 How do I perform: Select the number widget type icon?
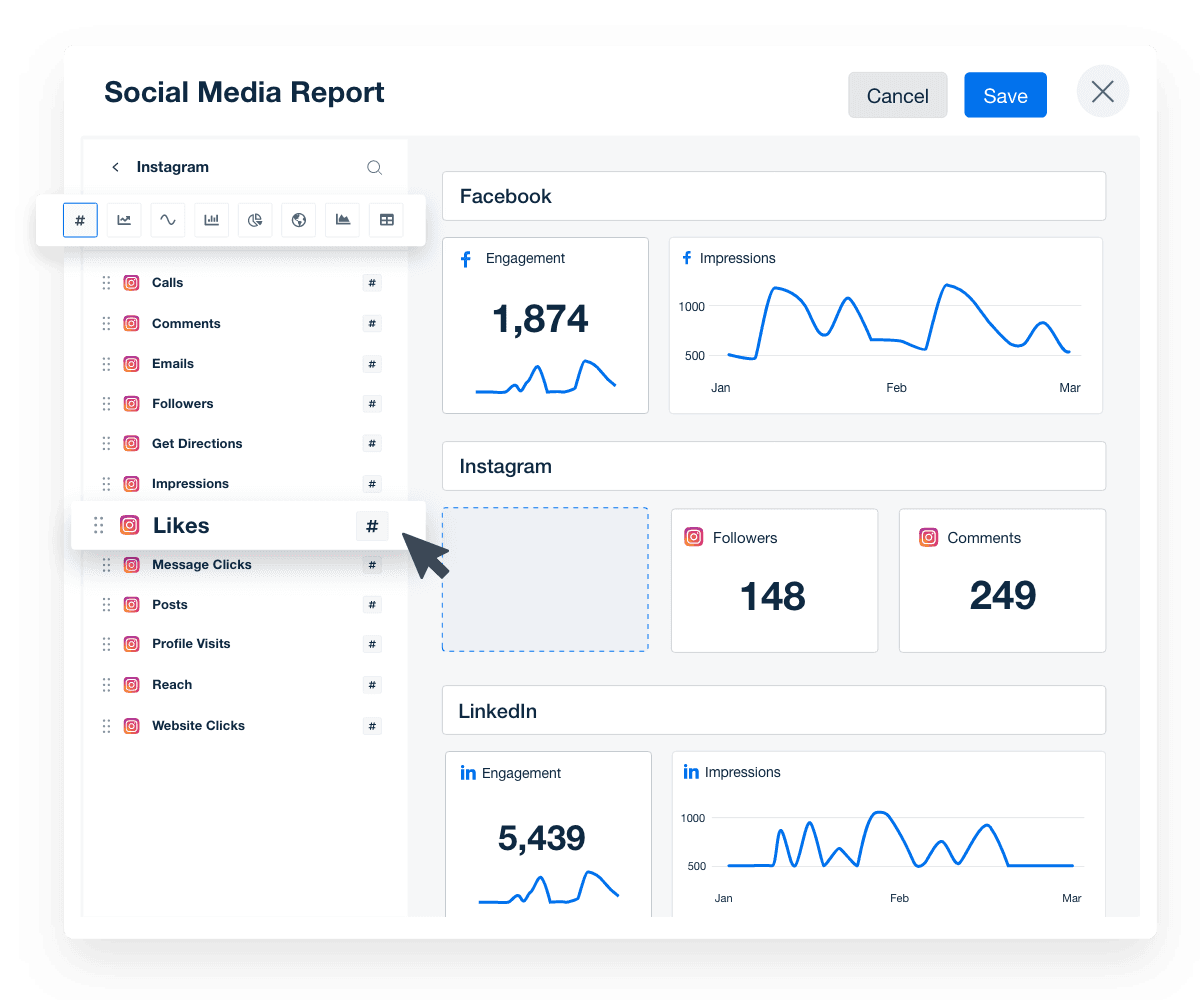tap(80, 220)
